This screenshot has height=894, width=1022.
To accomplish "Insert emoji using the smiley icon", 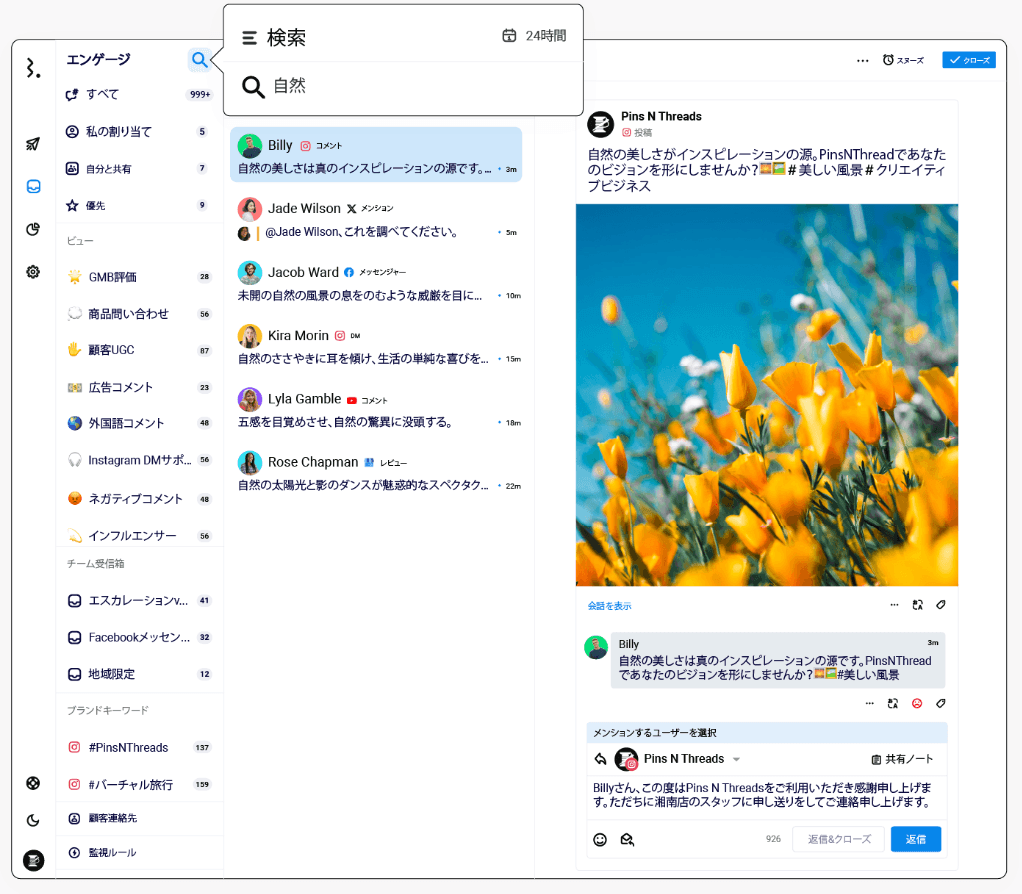I will click(600, 840).
